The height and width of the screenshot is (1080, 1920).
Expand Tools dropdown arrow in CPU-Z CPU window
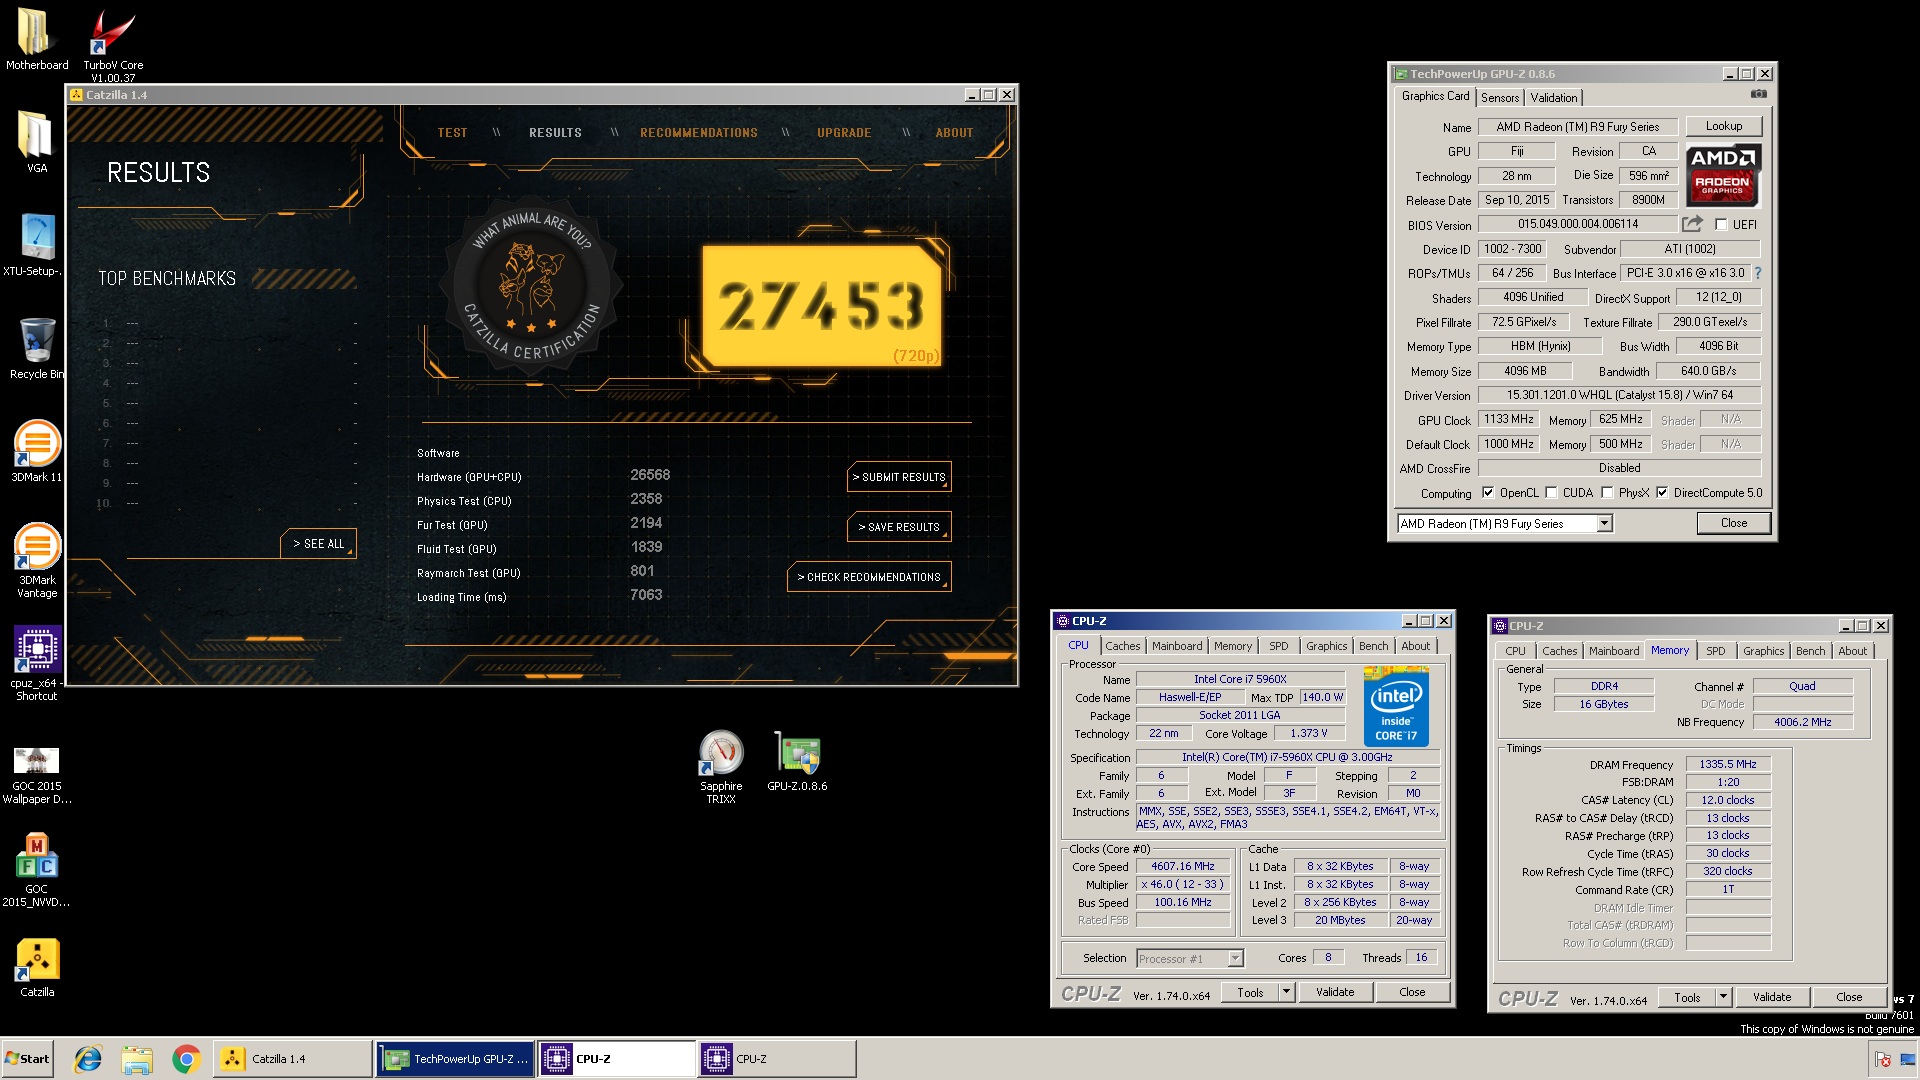(1287, 992)
